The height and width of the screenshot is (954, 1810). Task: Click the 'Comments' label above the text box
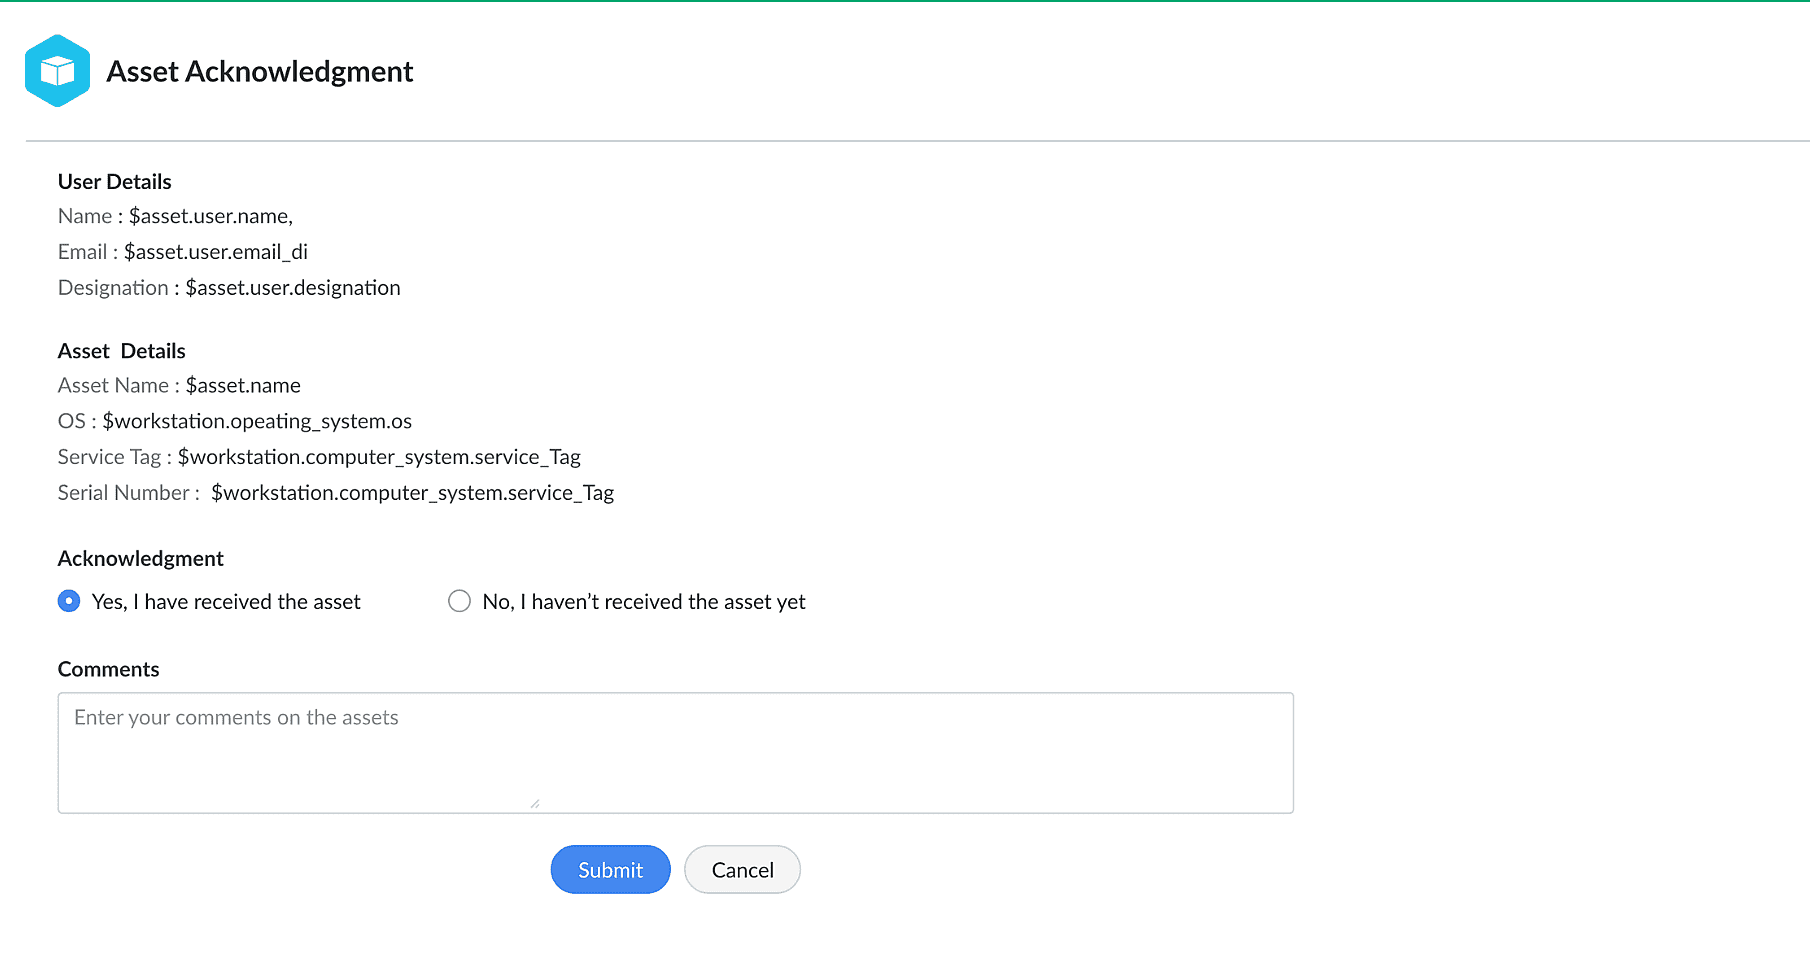pos(108,669)
